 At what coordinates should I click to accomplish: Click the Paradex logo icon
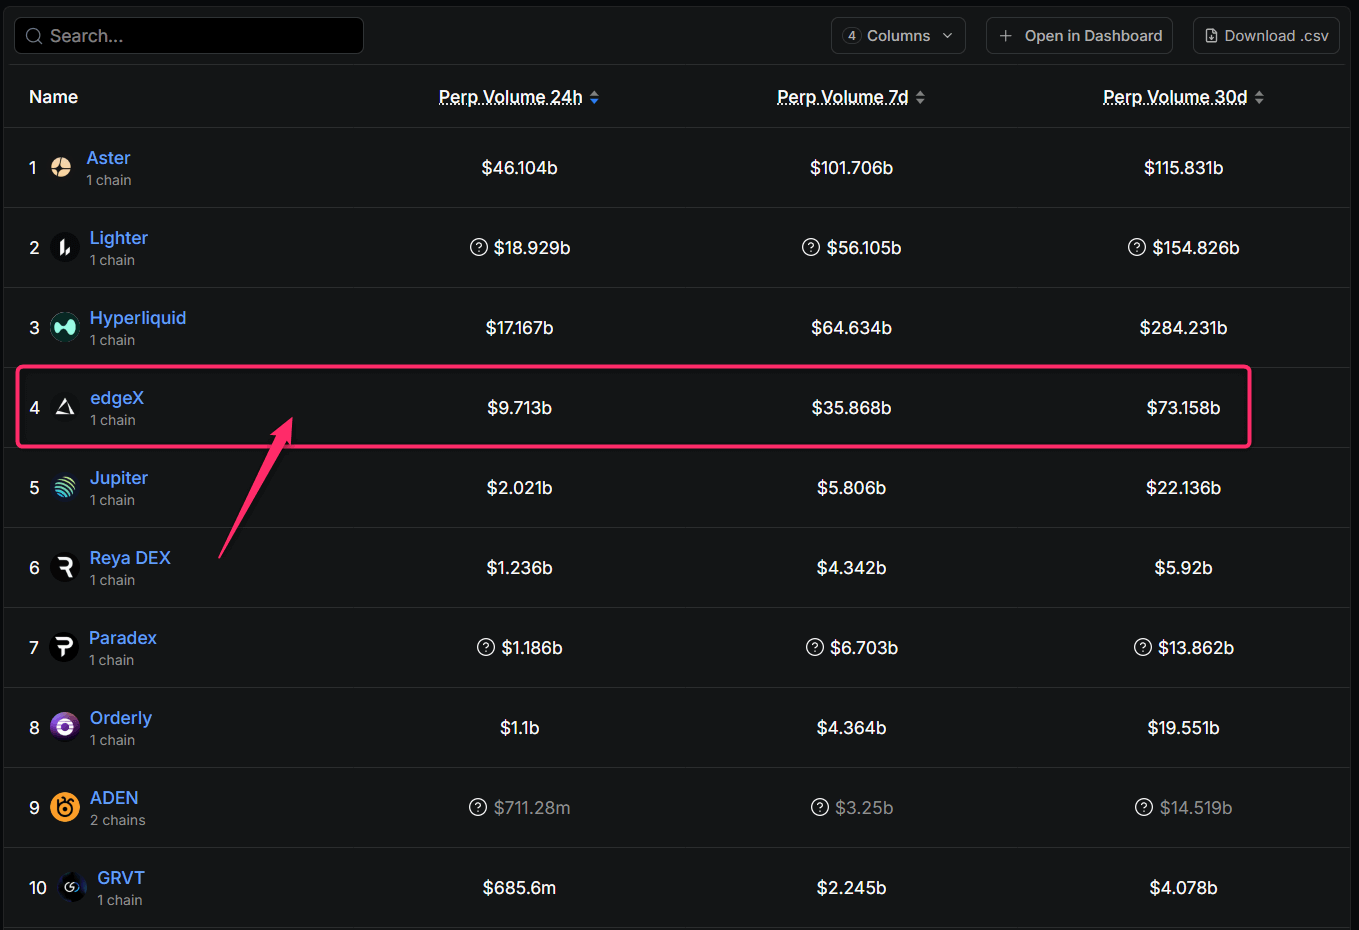(64, 647)
